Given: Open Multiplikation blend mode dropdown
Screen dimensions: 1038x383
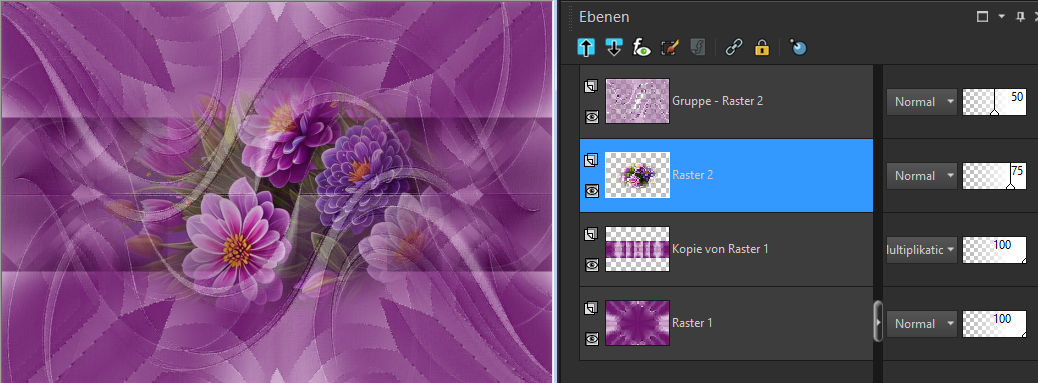Looking at the screenshot, I should coord(922,250).
